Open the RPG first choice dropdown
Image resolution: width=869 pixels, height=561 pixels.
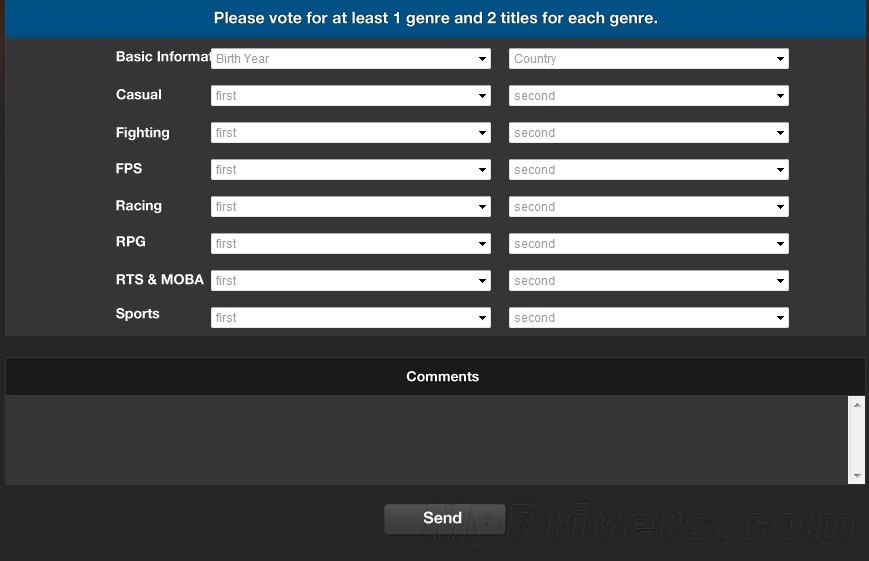click(x=350, y=244)
